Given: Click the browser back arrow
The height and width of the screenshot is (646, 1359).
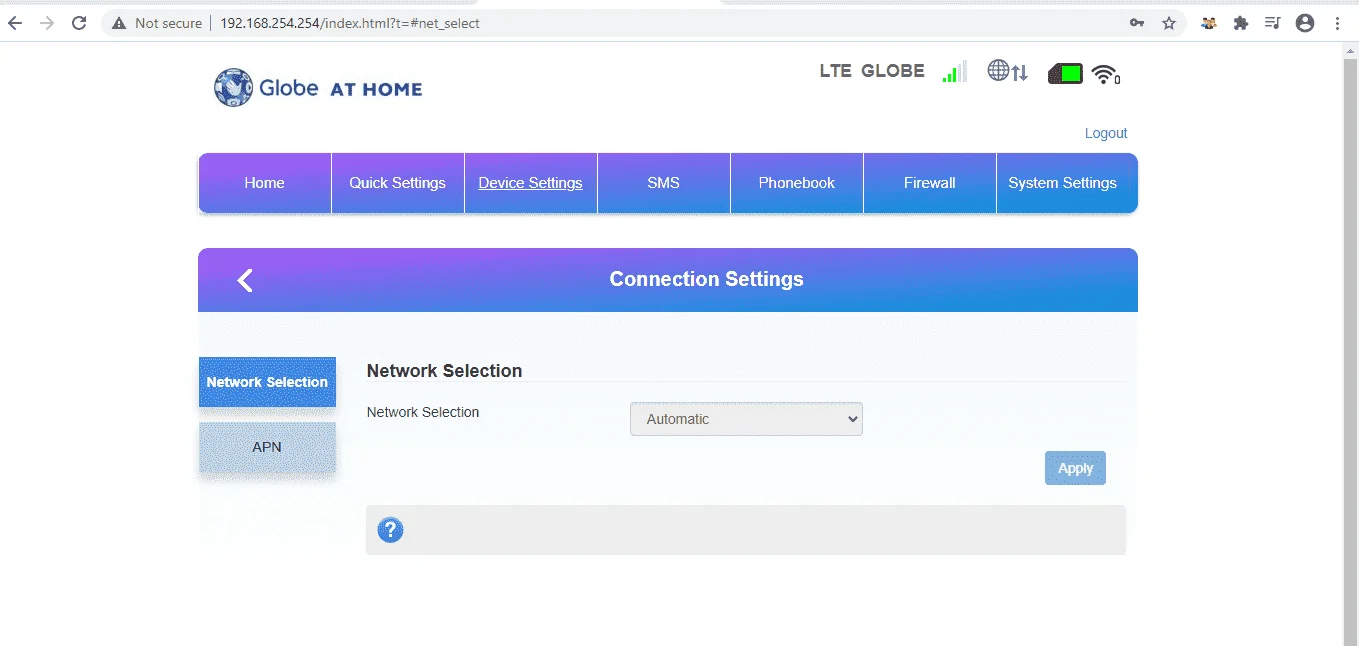Looking at the screenshot, I should (15, 23).
